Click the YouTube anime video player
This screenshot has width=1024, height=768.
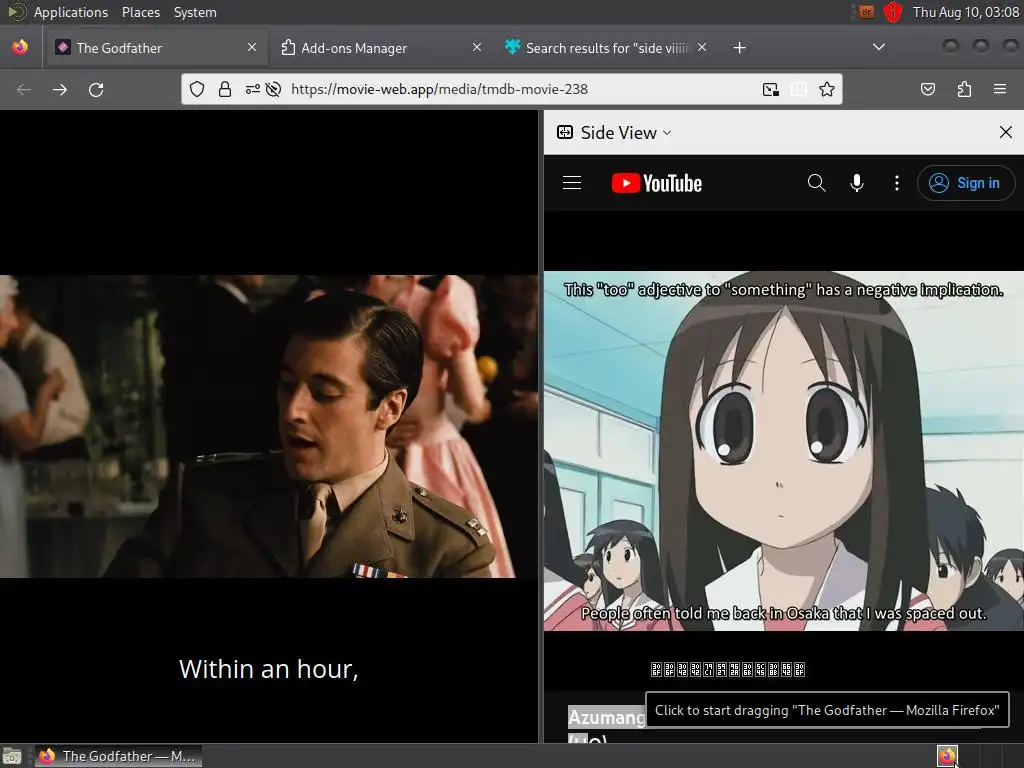pos(784,451)
